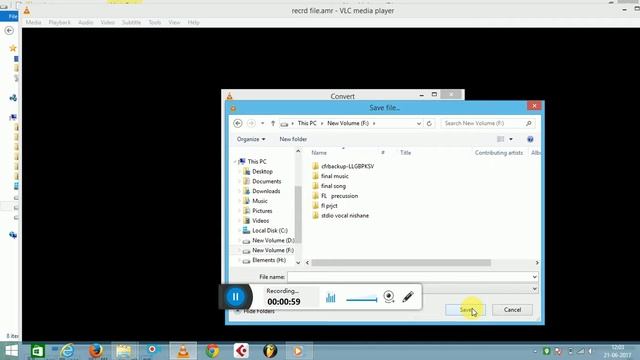Sort by Contributing artists column

point(498,153)
